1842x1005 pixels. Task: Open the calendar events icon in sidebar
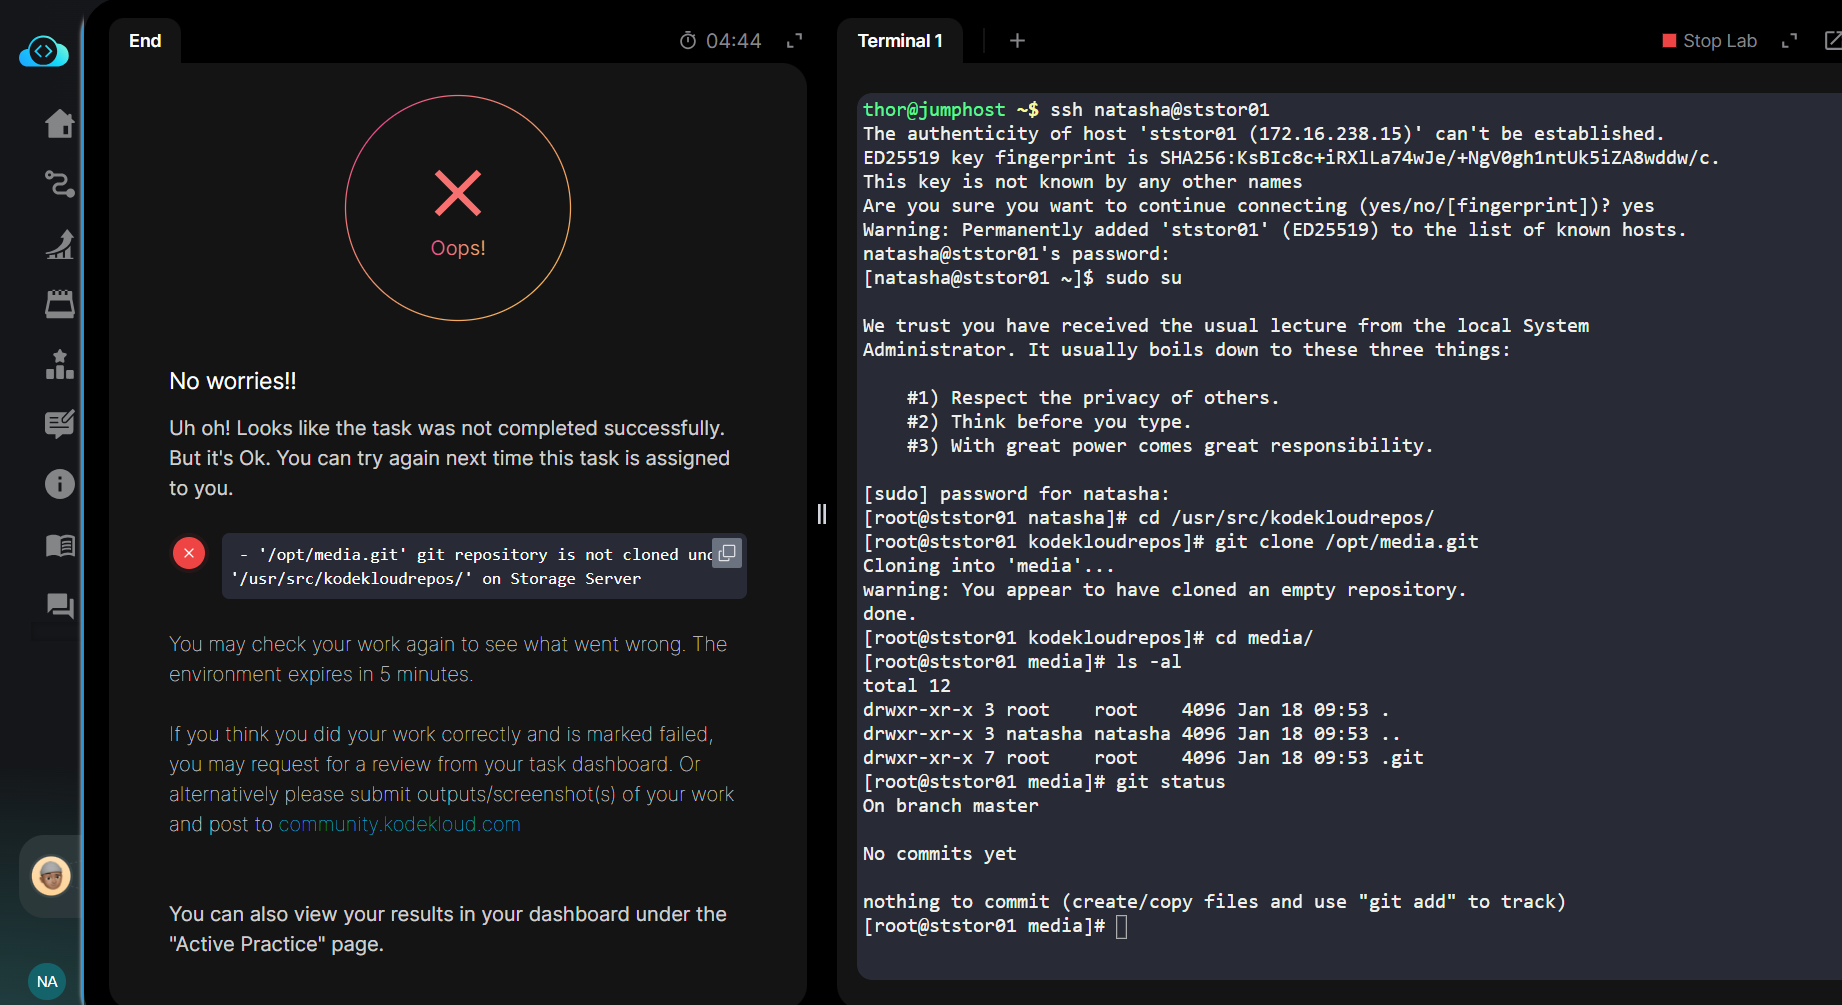coord(60,304)
